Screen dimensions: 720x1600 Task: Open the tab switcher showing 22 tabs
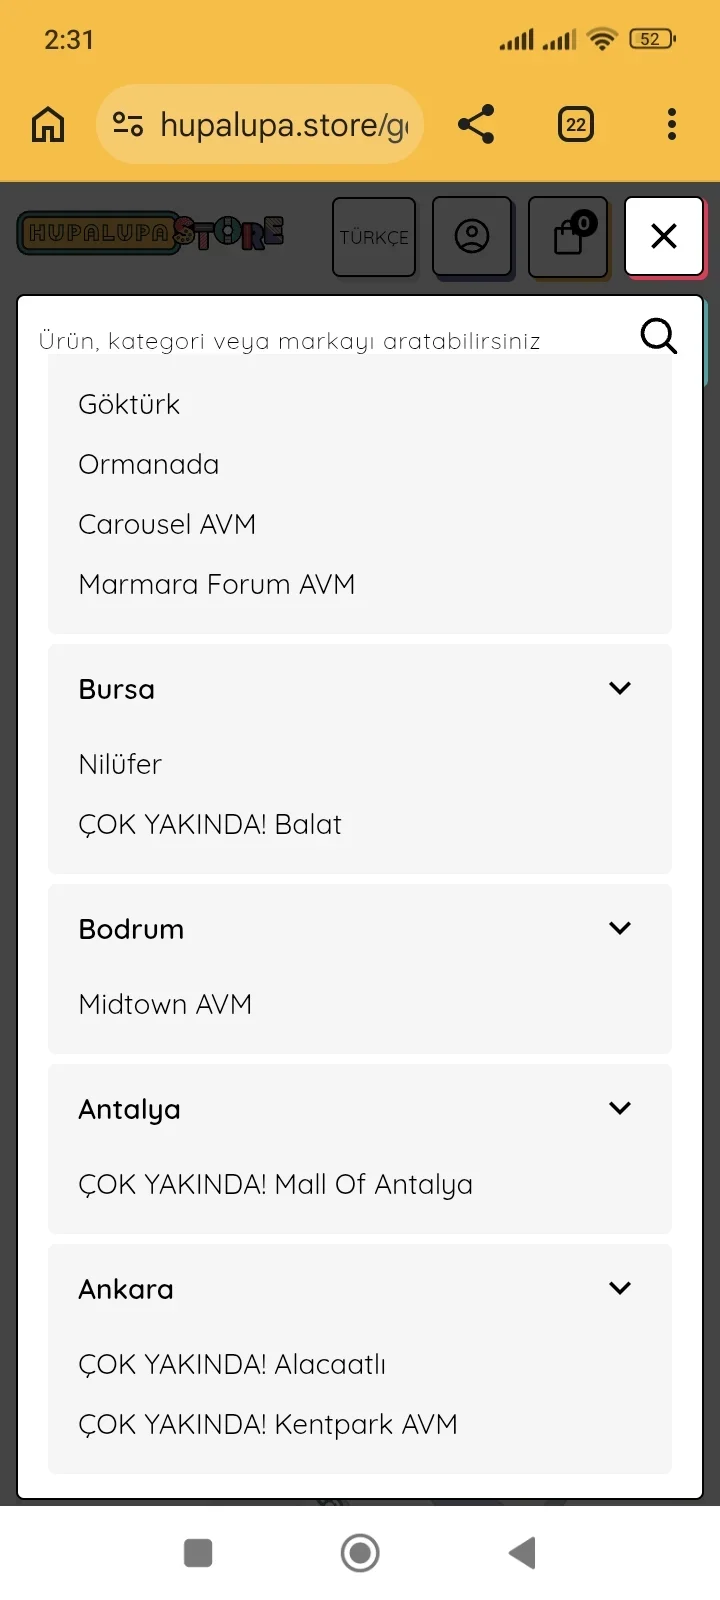click(575, 125)
